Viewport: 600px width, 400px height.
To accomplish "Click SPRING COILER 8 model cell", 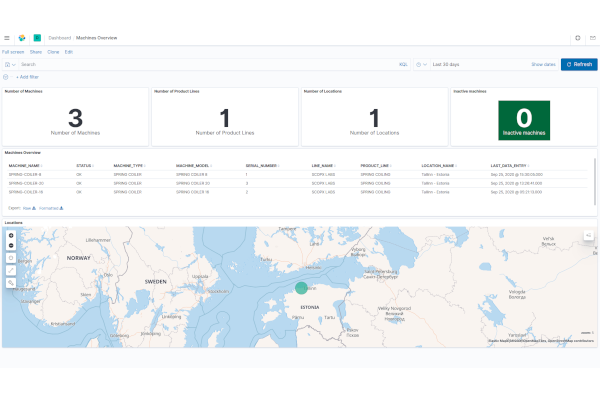I will 191,175.
